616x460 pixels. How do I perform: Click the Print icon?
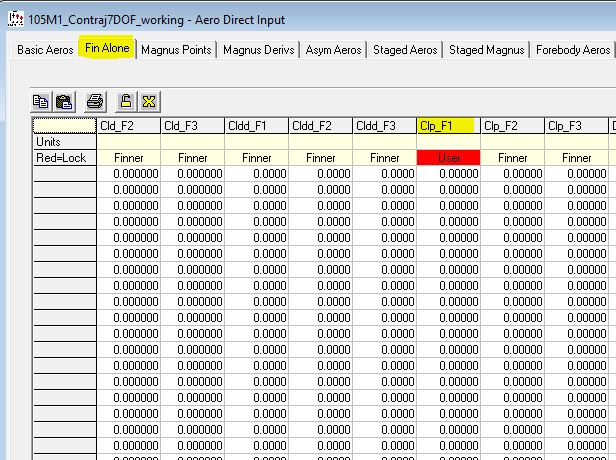point(95,101)
